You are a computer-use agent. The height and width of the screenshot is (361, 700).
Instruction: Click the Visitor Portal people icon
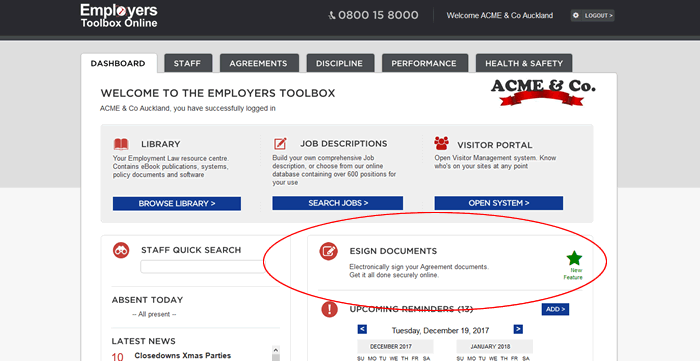click(x=442, y=143)
